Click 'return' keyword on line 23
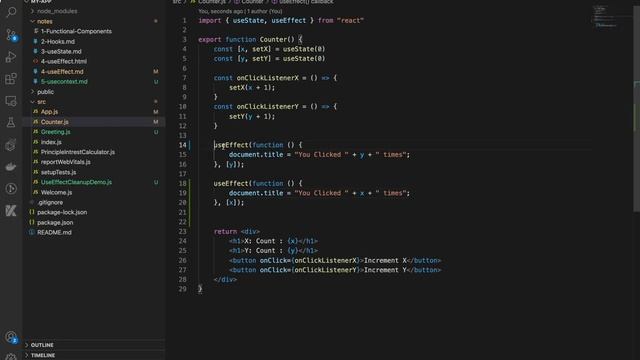This screenshot has height=360, width=640. click(x=225, y=231)
